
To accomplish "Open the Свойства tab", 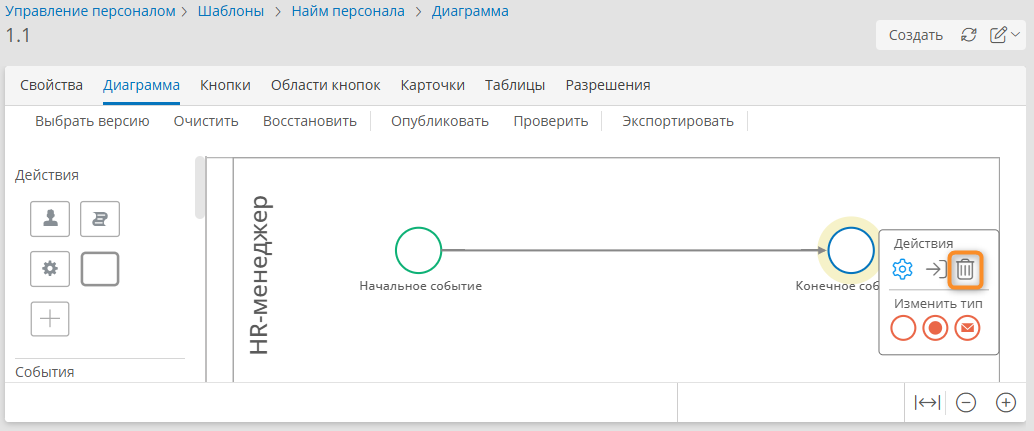I will click(x=51, y=85).
